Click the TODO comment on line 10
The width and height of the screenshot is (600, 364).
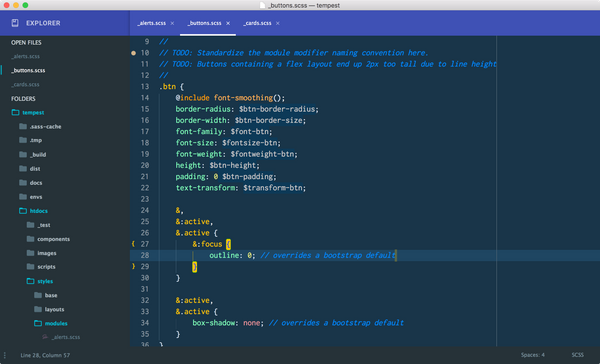point(294,53)
